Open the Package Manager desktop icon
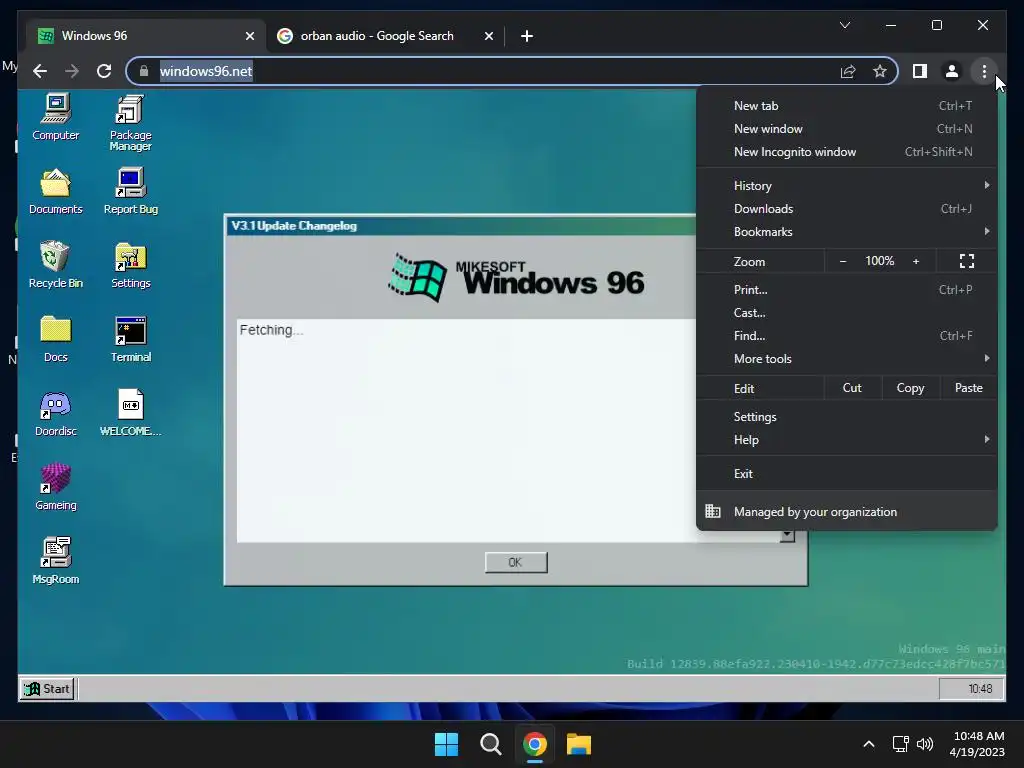This screenshot has height=768, width=1024. [131, 123]
